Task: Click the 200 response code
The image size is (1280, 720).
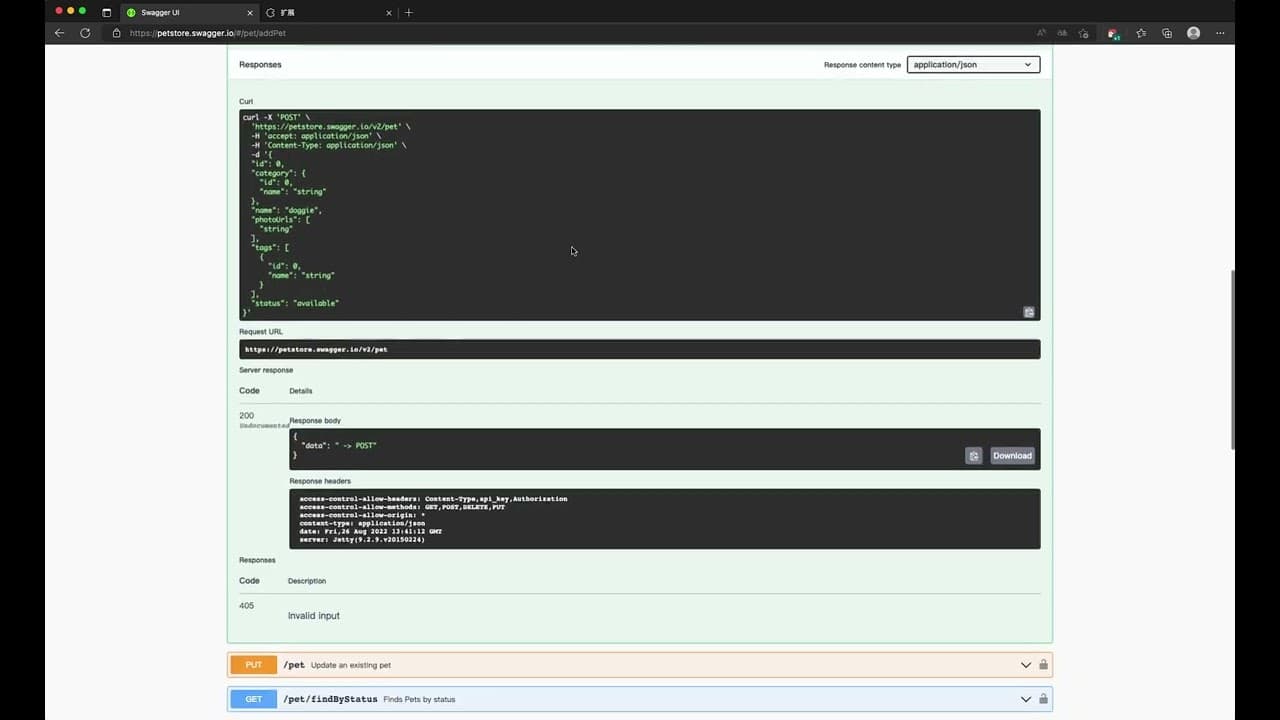Action: click(246, 415)
